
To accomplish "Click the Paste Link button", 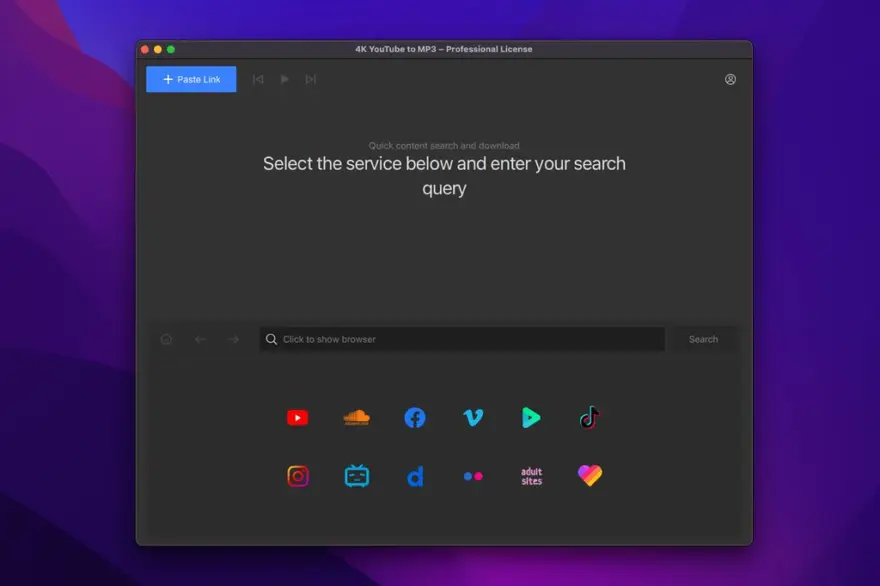I will (x=191, y=79).
